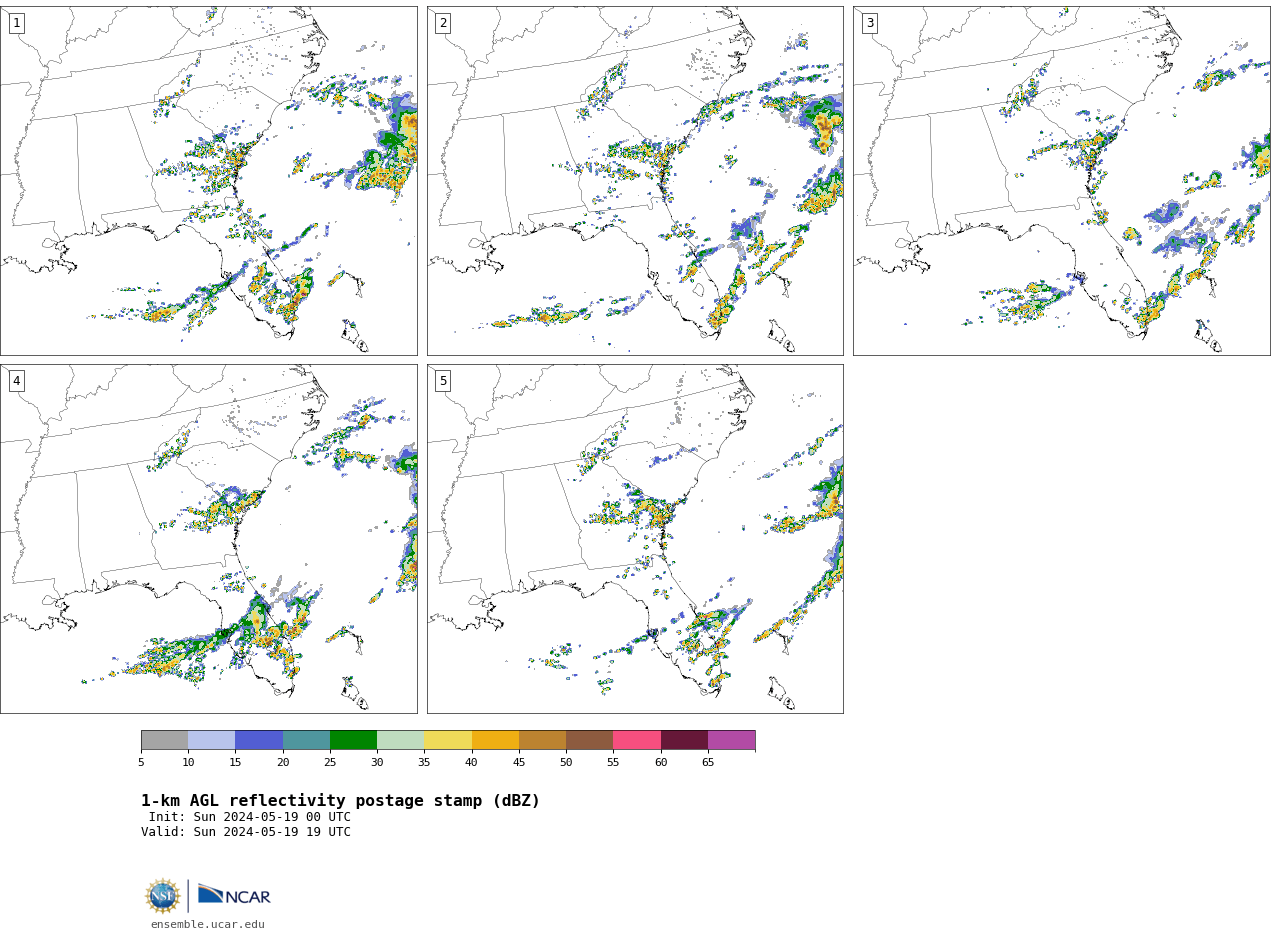Click the panel number label '3'

(x=870, y=23)
